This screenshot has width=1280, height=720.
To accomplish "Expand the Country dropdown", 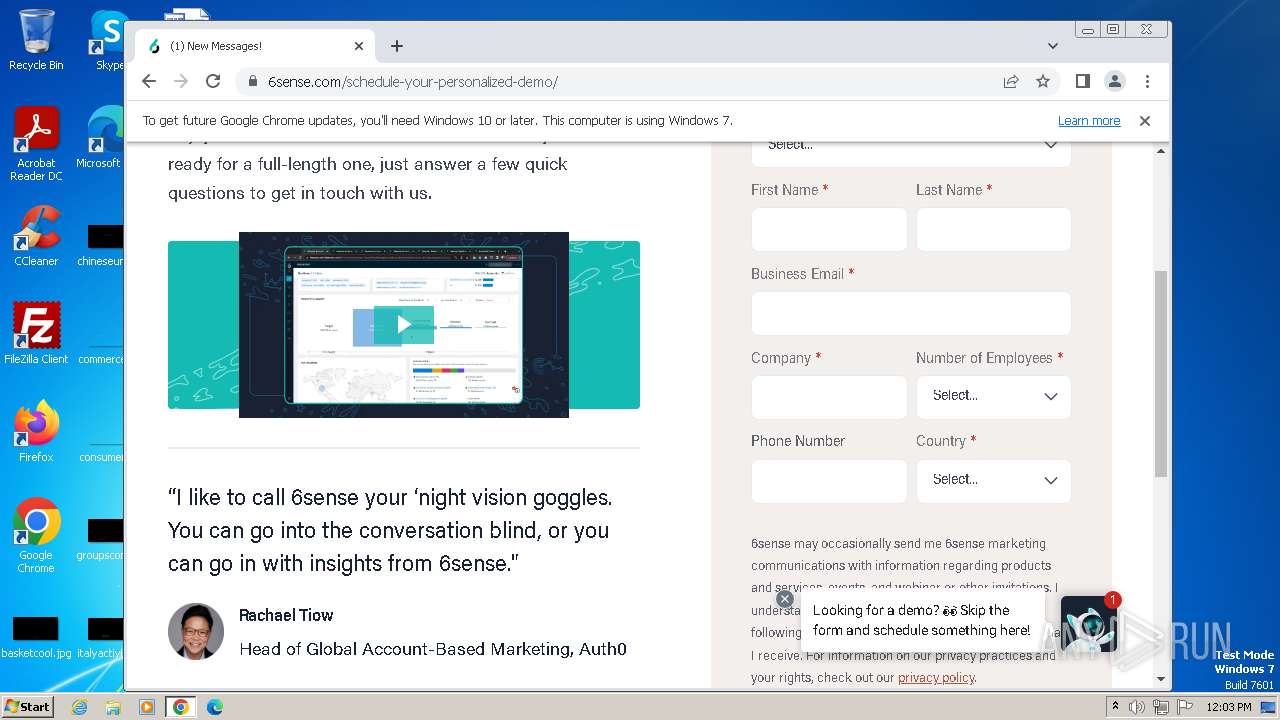I will pyautogui.click(x=993, y=481).
